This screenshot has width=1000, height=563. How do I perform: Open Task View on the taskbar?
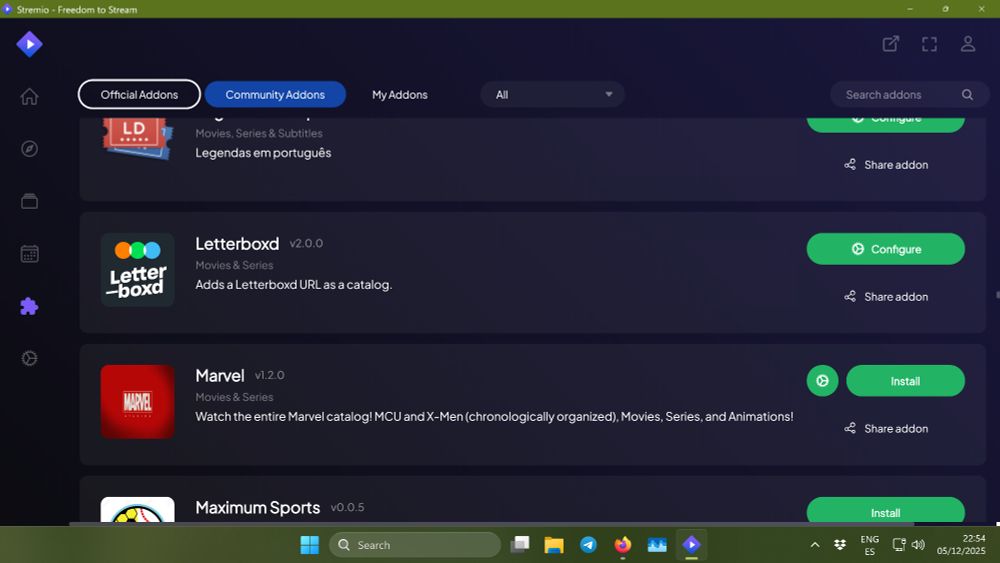pos(520,545)
